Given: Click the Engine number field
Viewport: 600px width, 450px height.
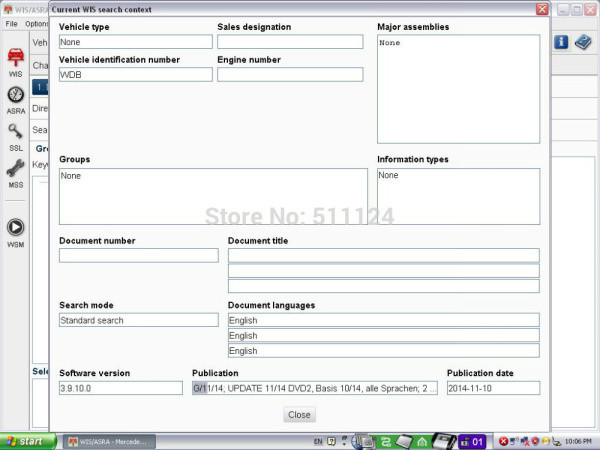Looking at the screenshot, I should [290, 75].
